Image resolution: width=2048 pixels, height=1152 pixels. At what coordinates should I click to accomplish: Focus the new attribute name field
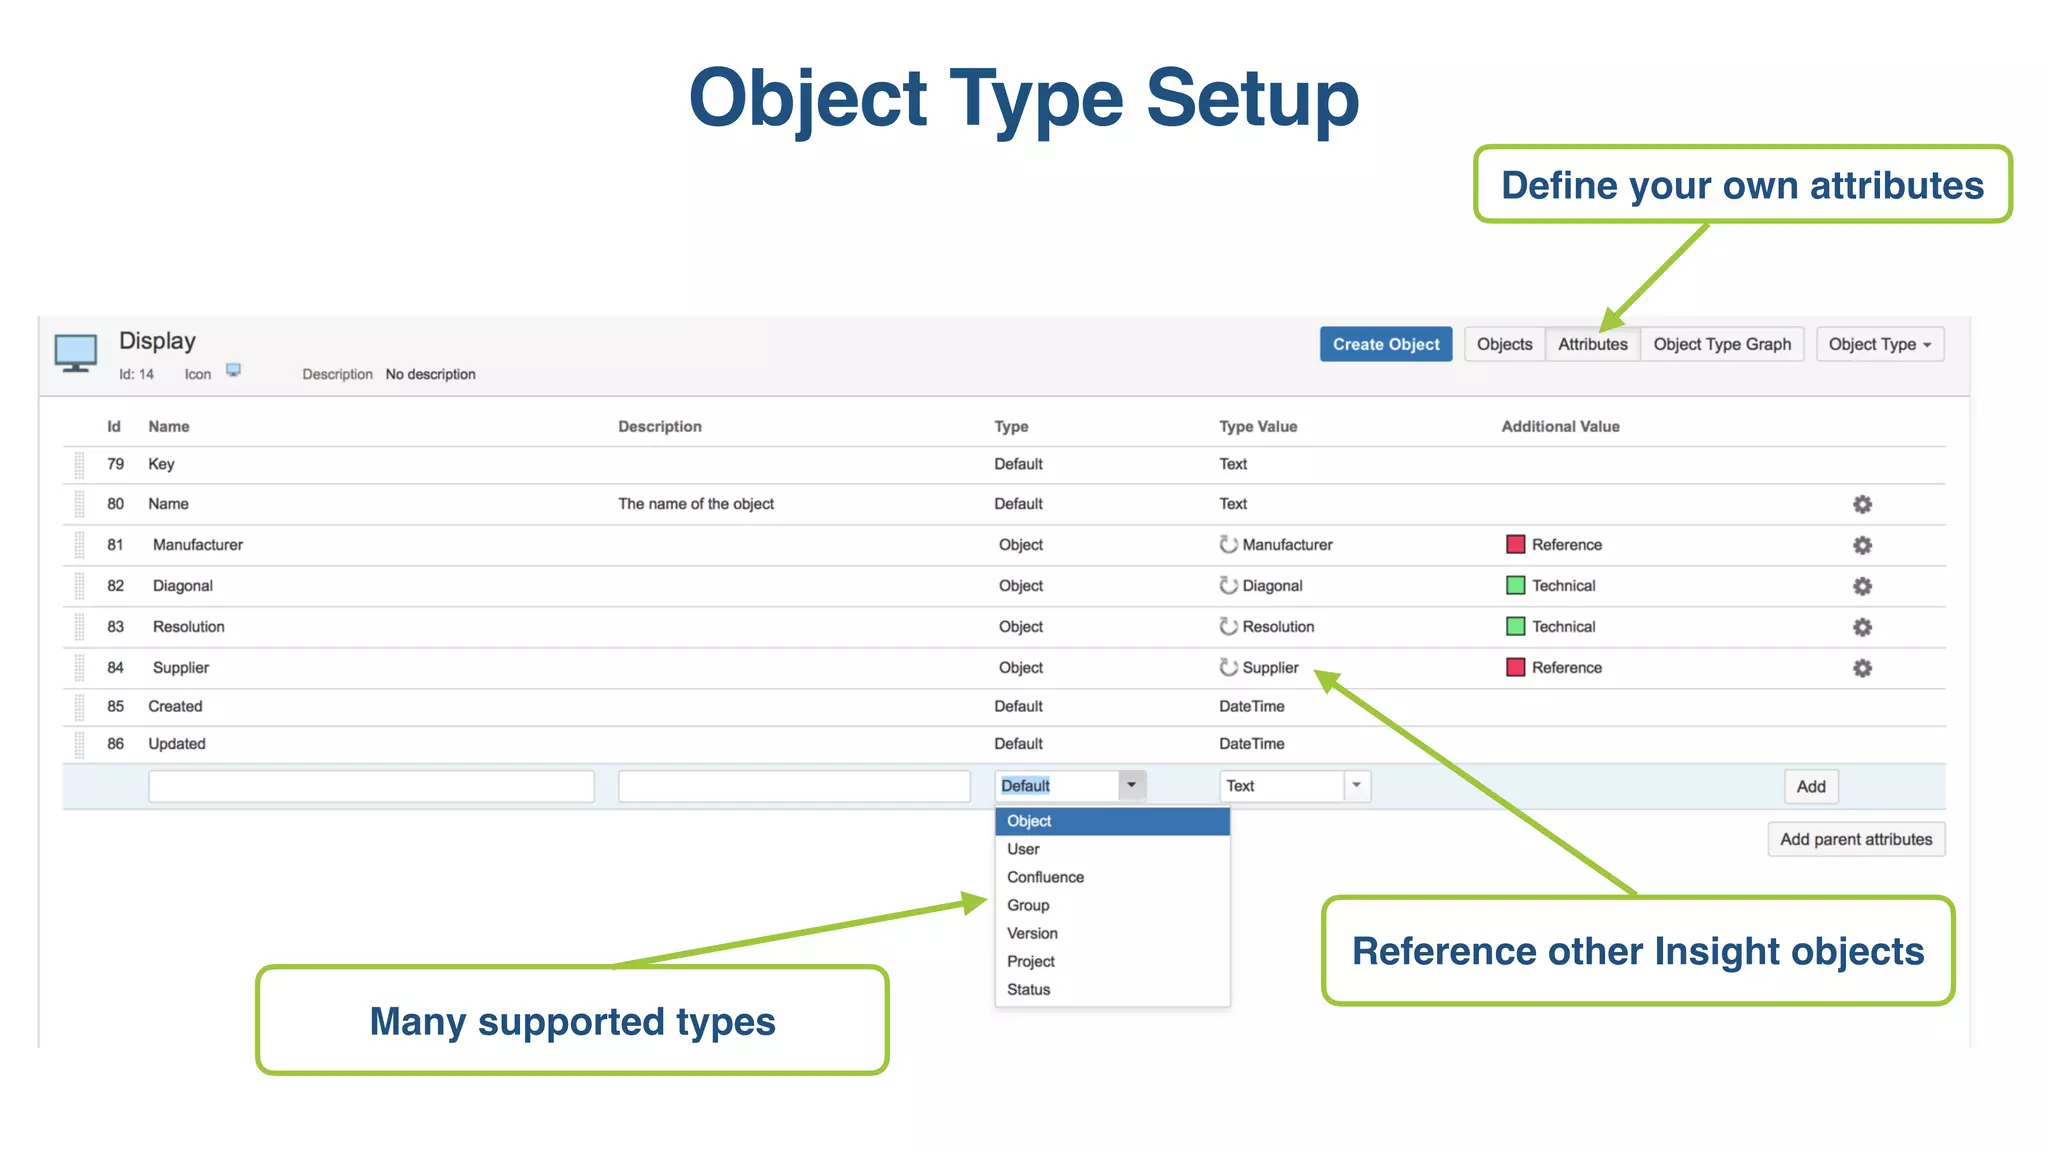(371, 786)
